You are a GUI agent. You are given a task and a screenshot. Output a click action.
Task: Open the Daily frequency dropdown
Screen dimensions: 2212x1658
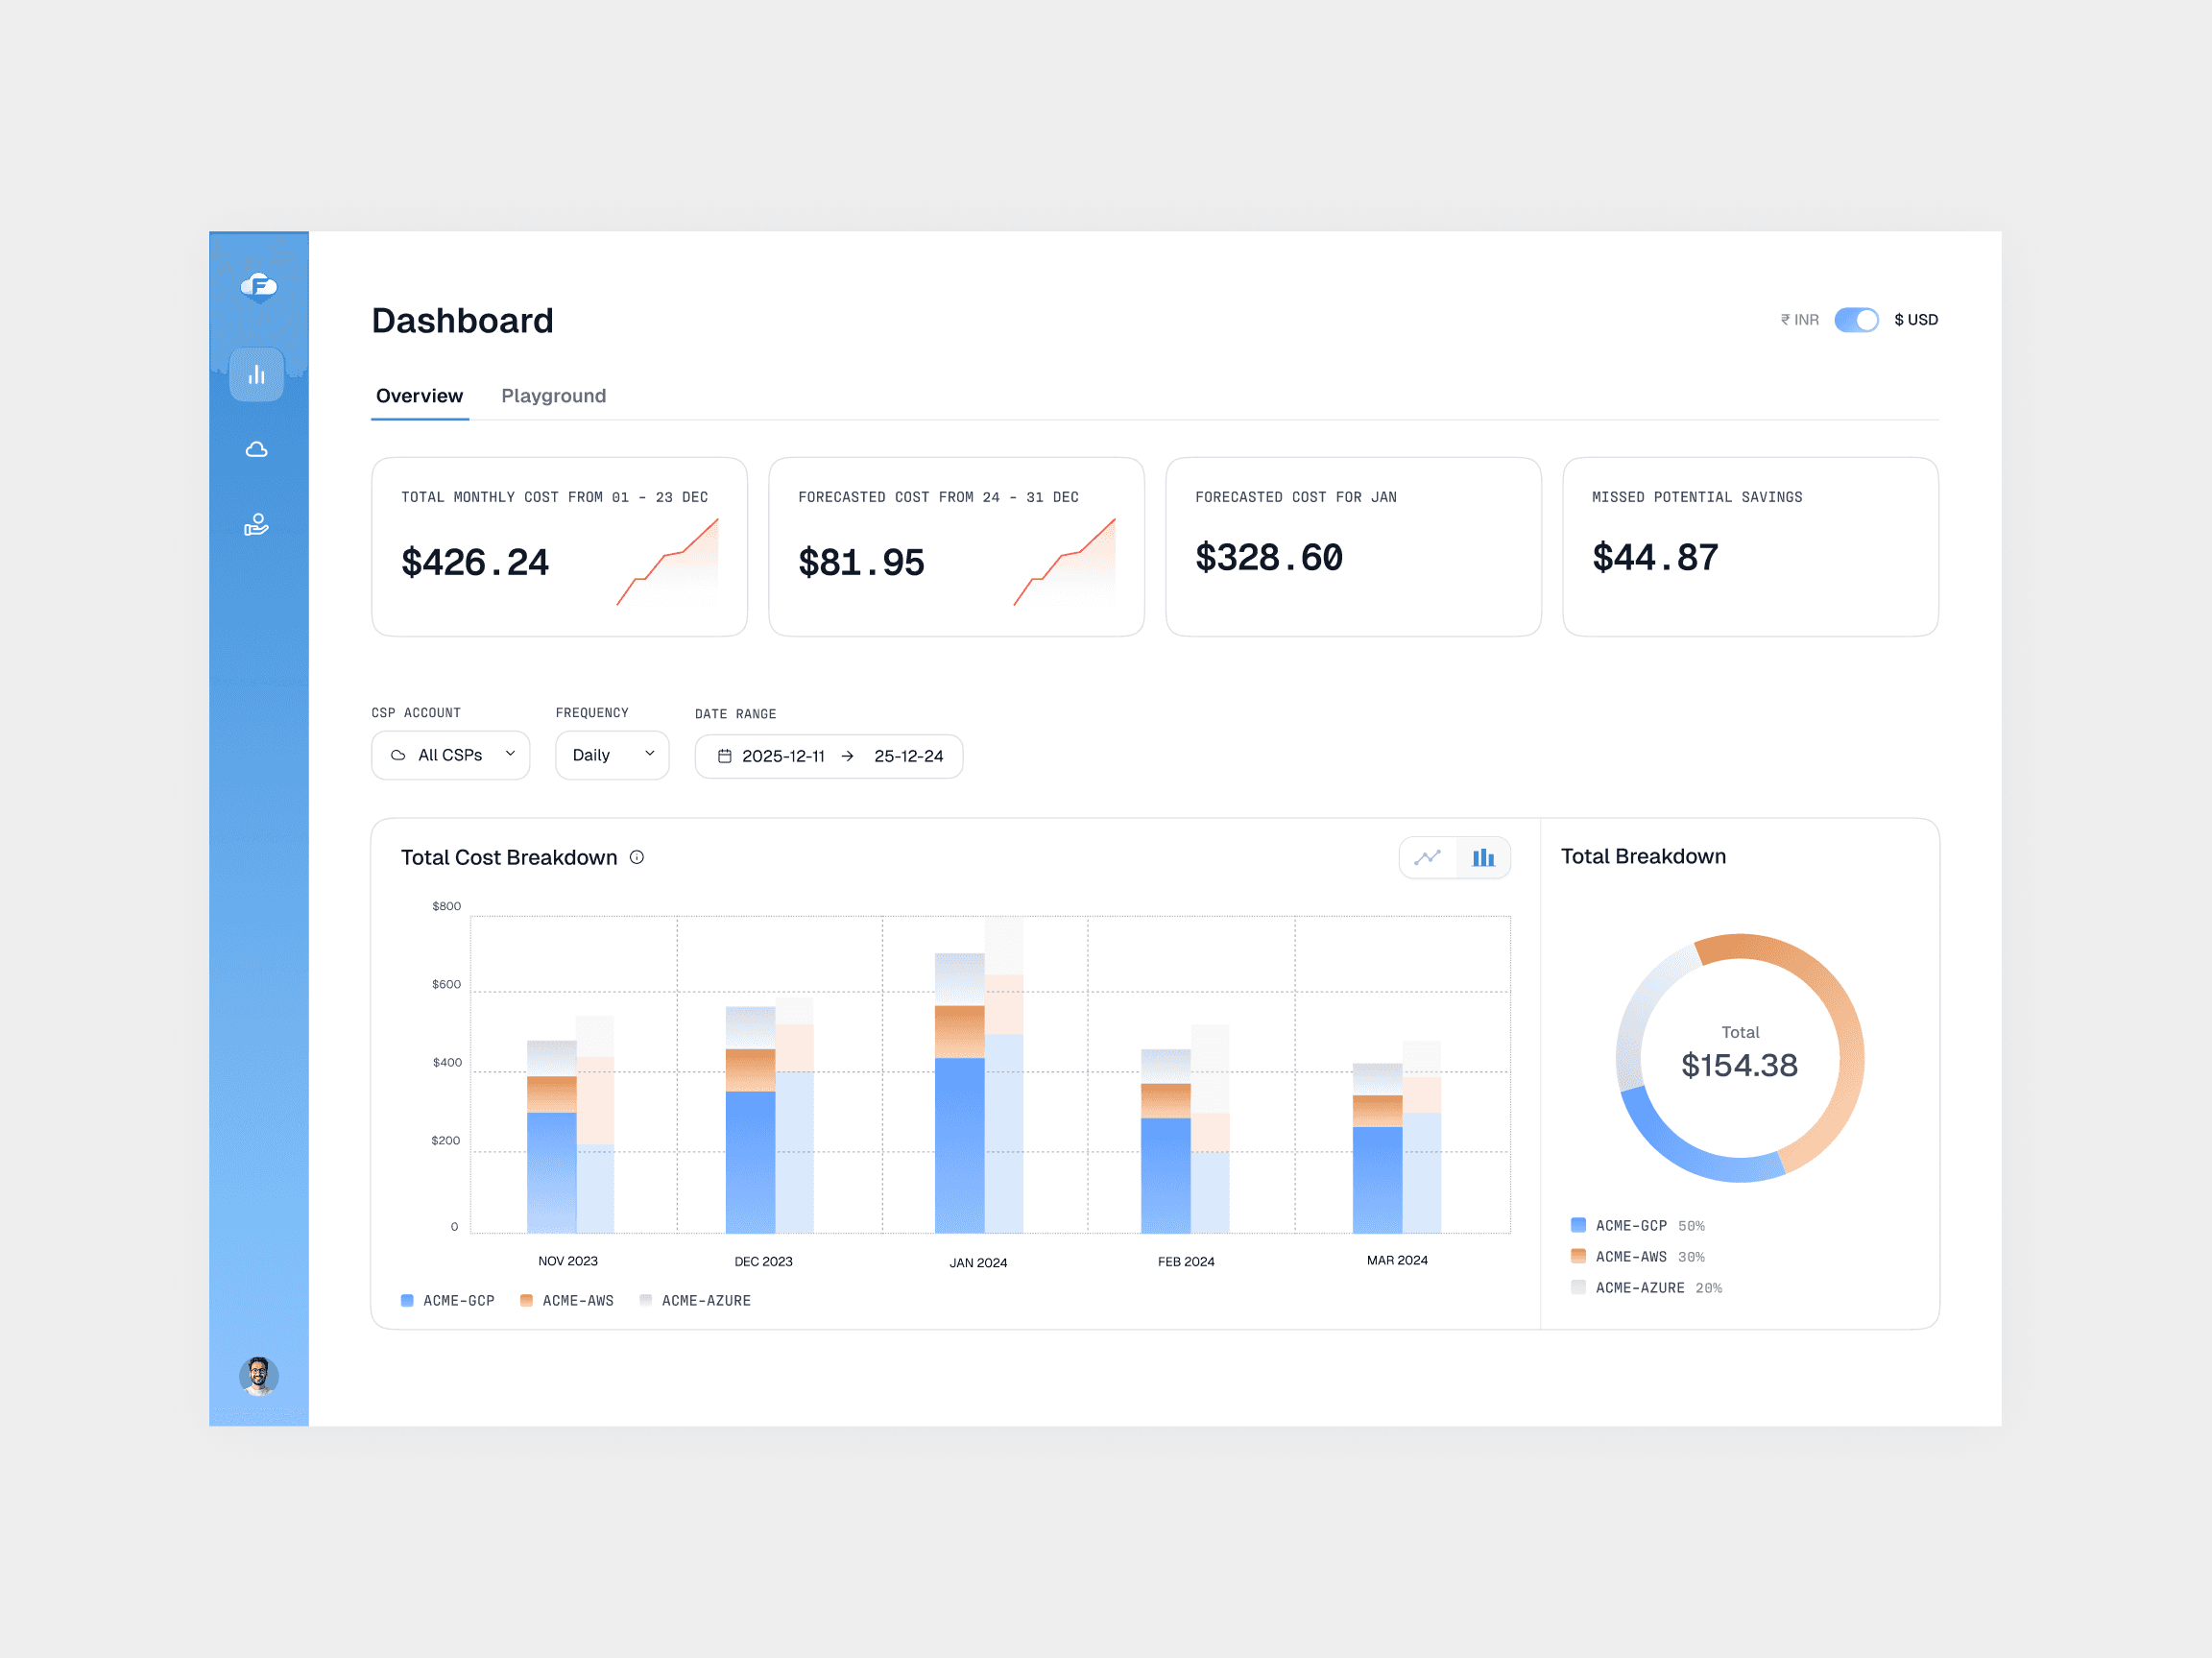[x=612, y=755]
